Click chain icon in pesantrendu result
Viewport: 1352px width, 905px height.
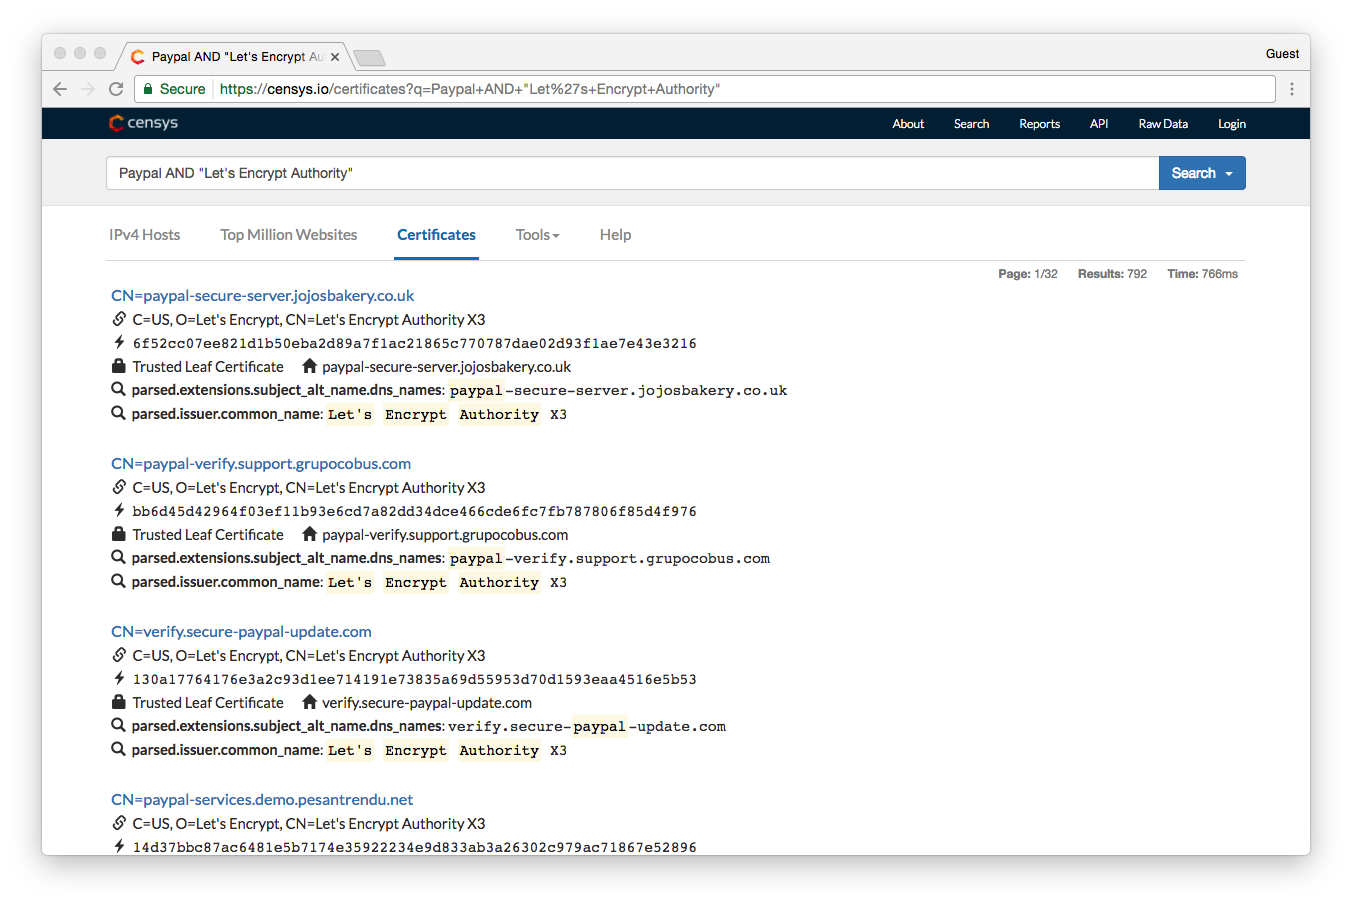tap(119, 823)
